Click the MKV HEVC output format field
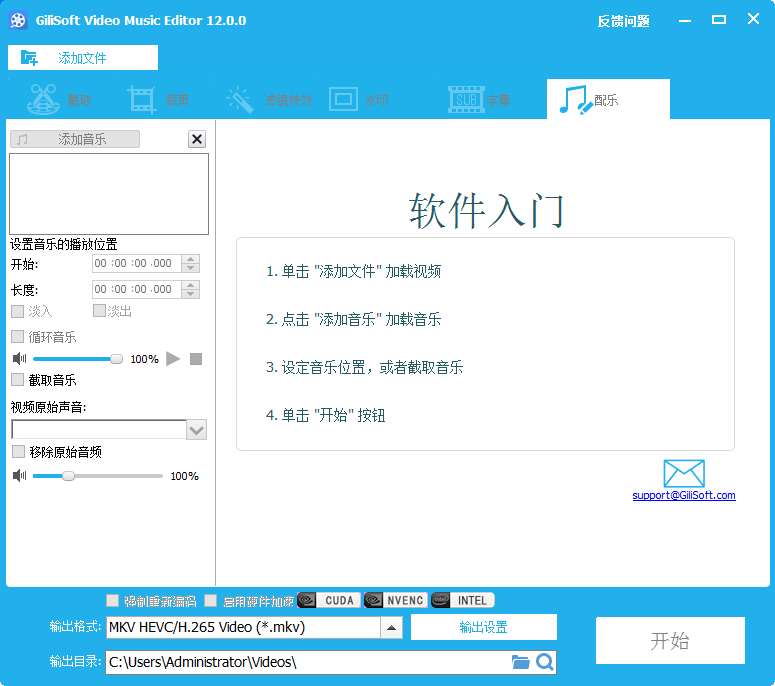This screenshot has height=686, width=775. 243,628
